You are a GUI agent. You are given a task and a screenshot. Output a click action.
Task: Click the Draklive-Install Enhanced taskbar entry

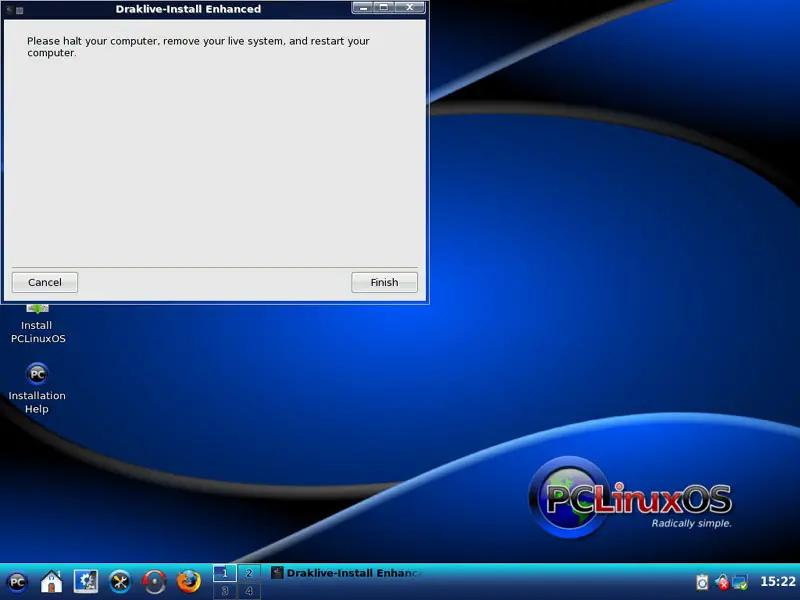pos(346,573)
